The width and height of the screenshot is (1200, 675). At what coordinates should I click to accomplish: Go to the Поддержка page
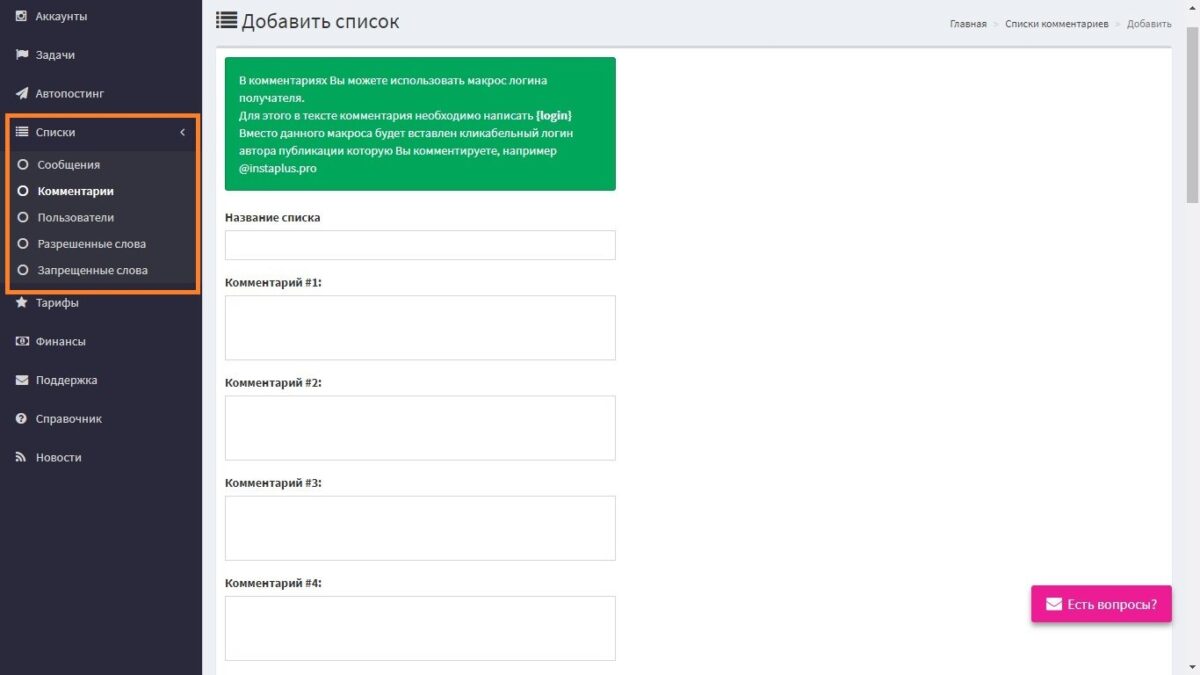(67, 380)
